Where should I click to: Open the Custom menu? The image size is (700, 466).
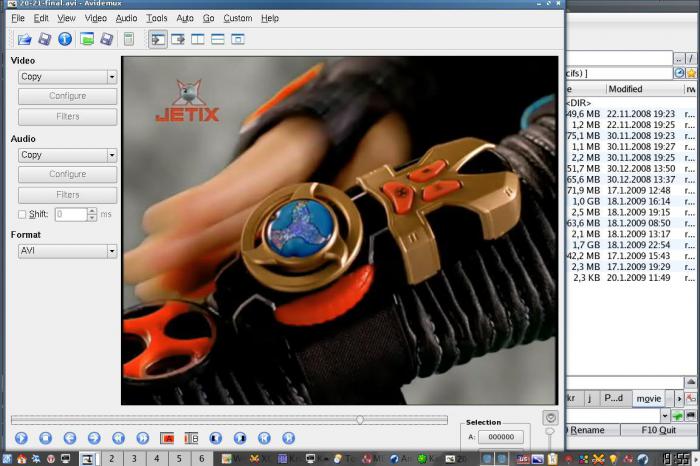coord(238,18)
